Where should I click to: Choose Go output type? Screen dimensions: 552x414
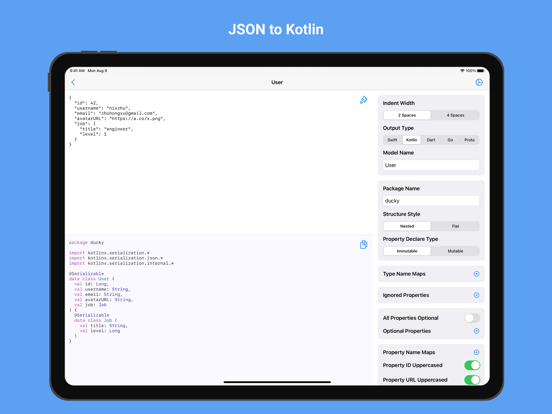click(450, 140)
